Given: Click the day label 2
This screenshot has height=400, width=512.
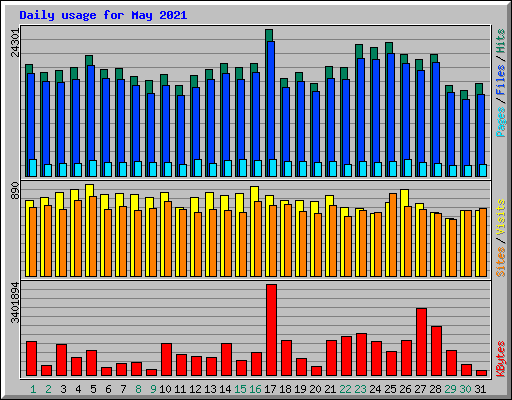Looking at the screenshot, I should pyautogui.click(x=48, y=389).
